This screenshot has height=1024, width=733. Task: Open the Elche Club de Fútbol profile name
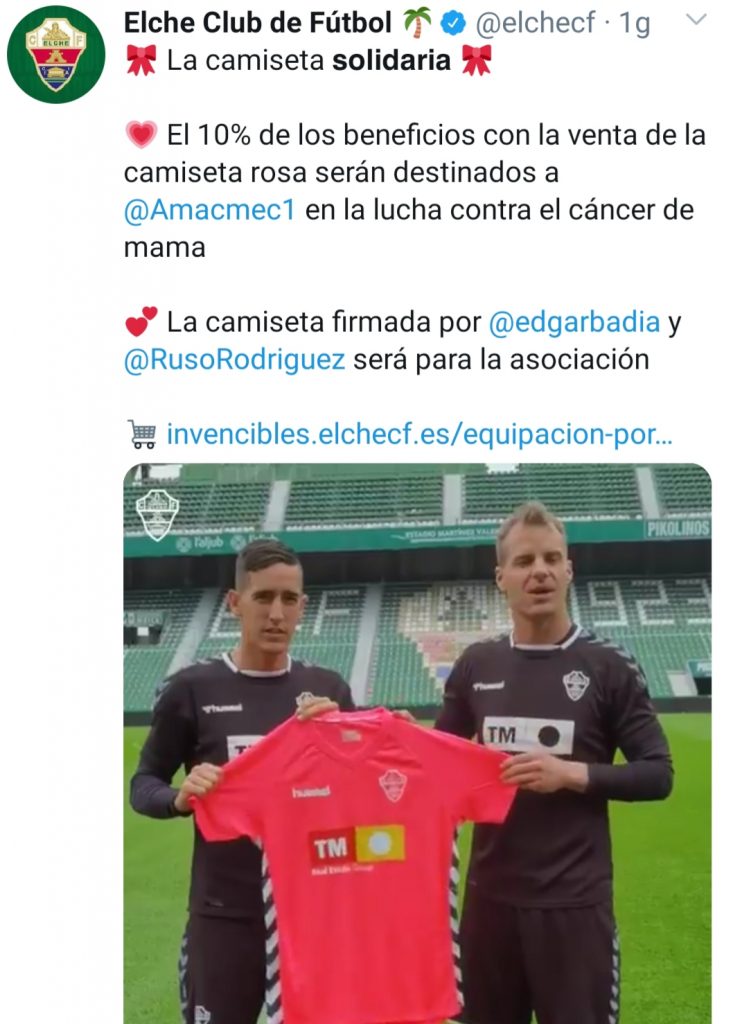coord(257,23)
